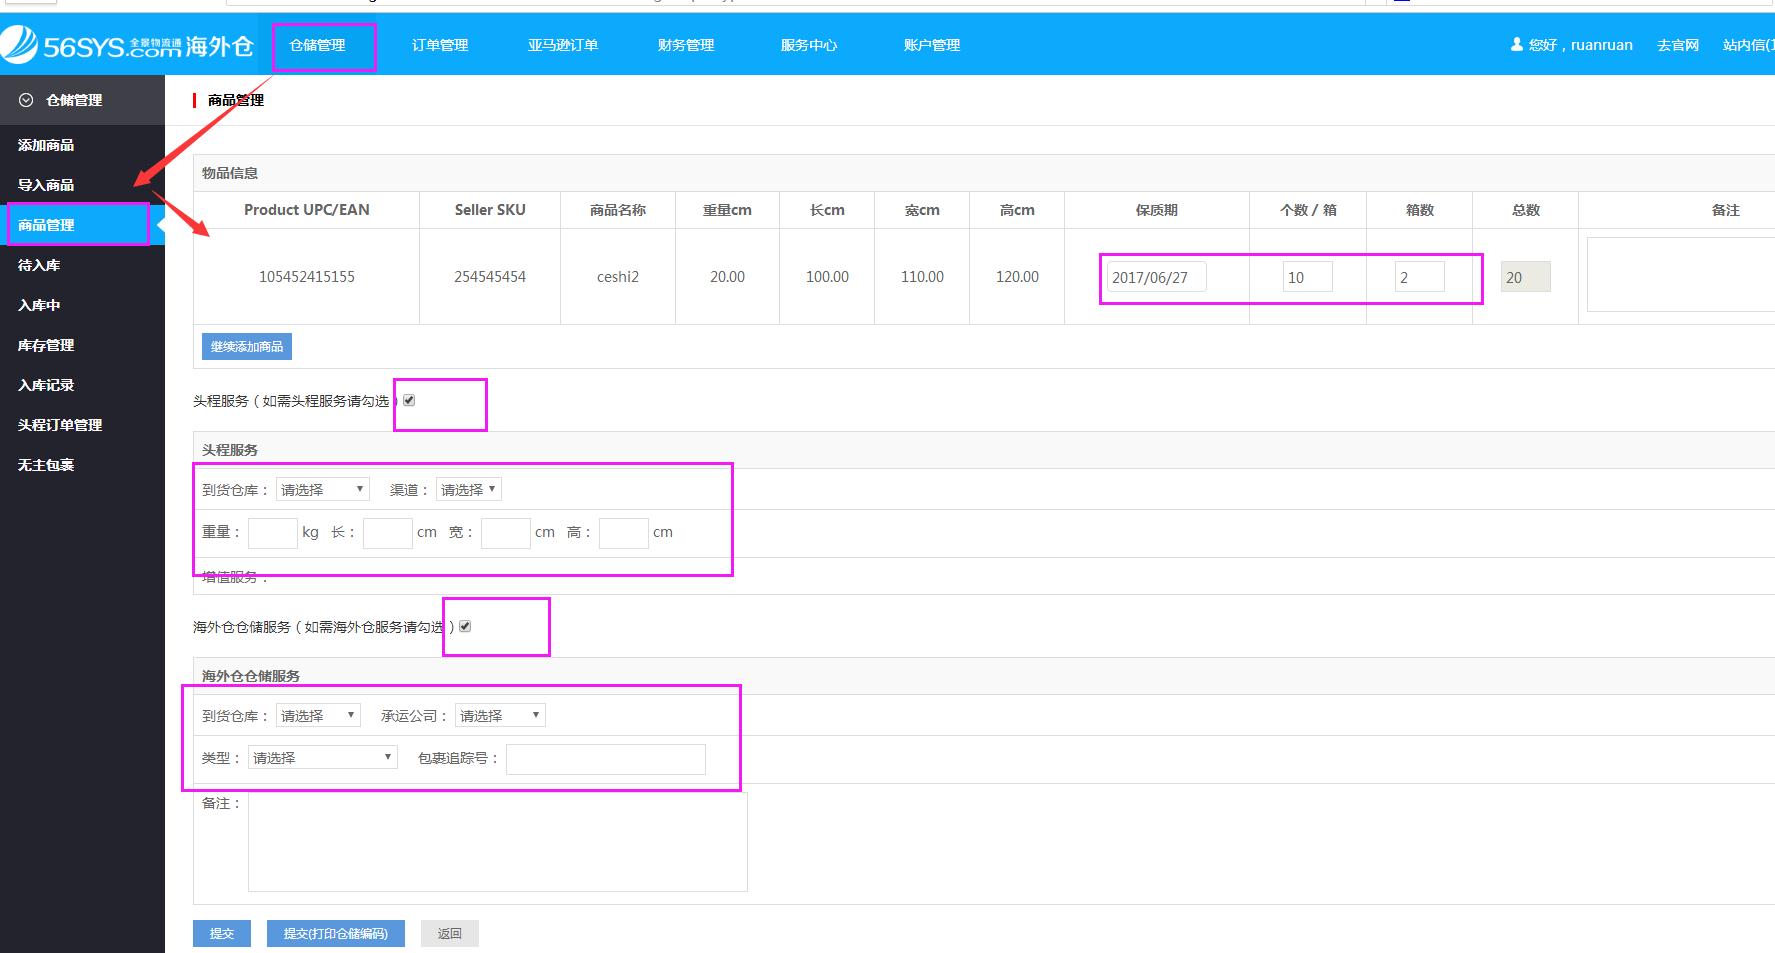
Task: Open 亚马逊订单 in navigation bar
Action: pyautogui.click(x=563, y=45)
